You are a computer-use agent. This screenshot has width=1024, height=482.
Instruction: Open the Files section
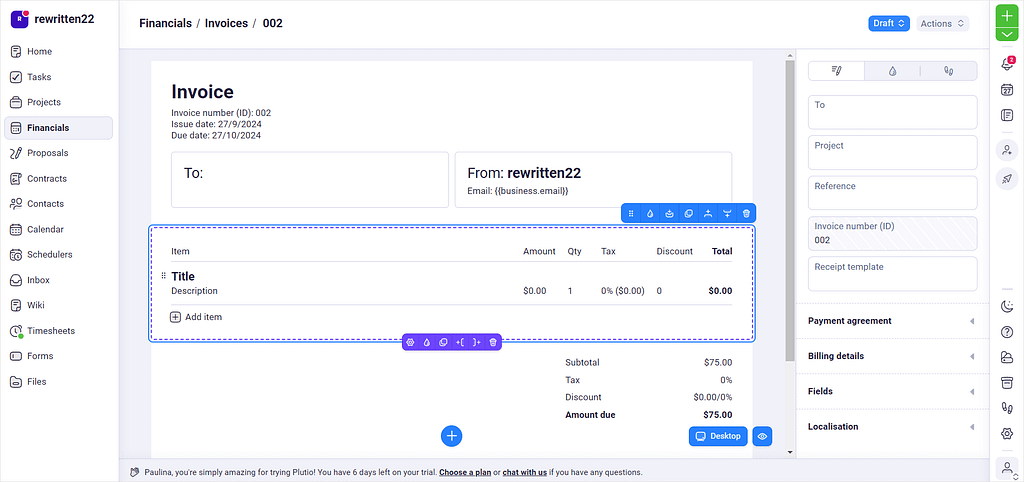[x=58, y=381]
